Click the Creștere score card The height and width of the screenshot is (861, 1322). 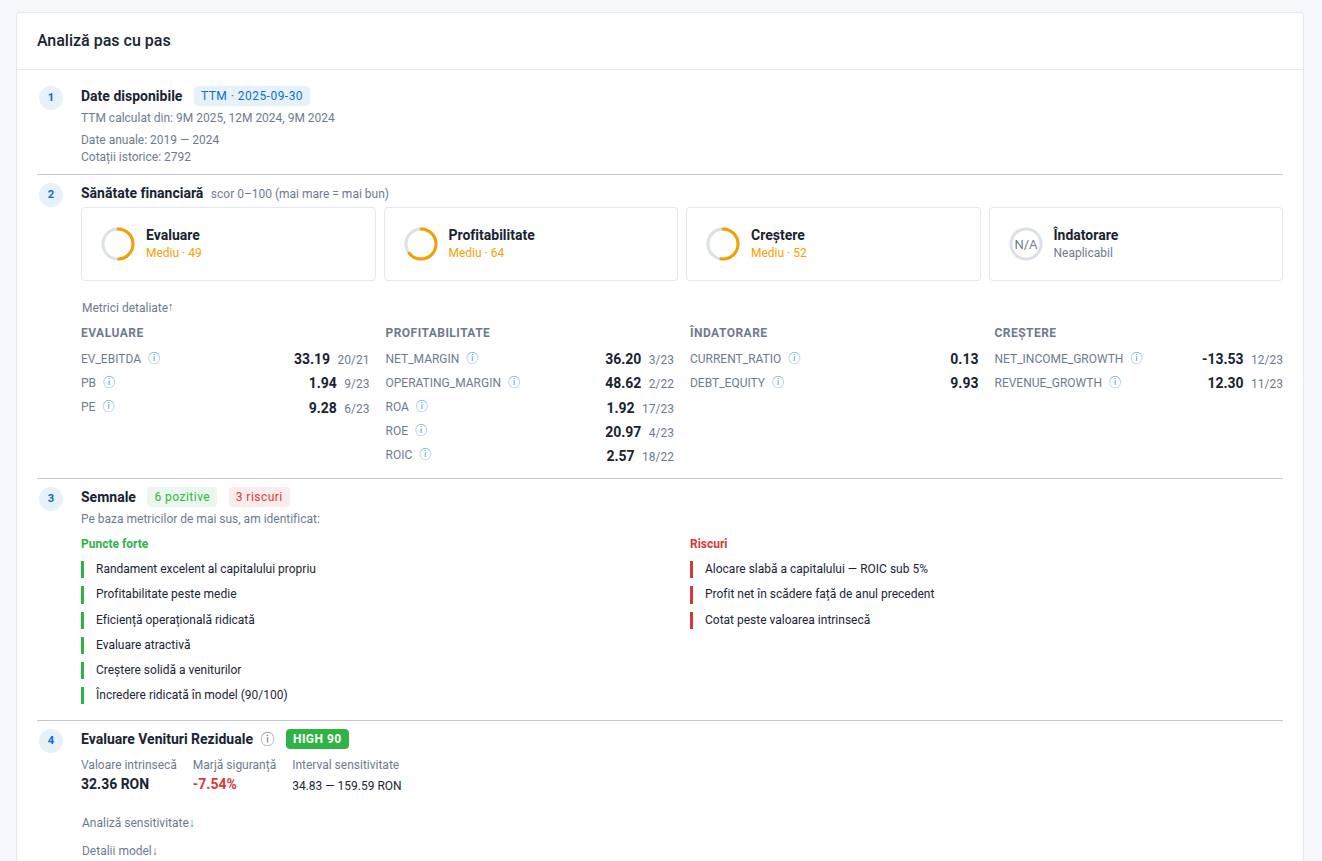coord(832,244)
